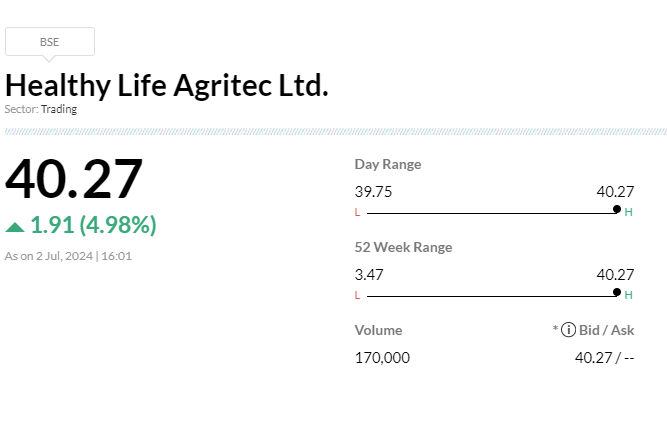Click the Bid / Ask label
This screenshot has height=432, width=667.
pos(607,330)
